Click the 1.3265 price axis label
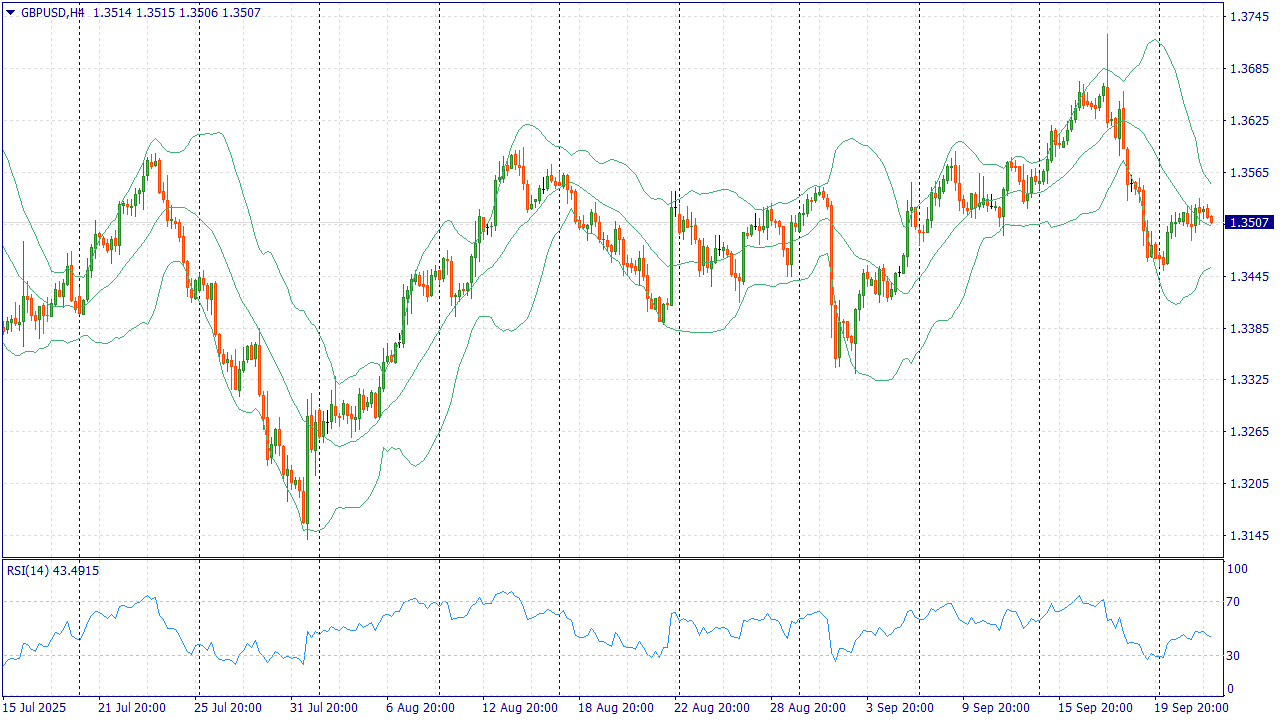This screenshot has height=720, width=1280. 1250,432
